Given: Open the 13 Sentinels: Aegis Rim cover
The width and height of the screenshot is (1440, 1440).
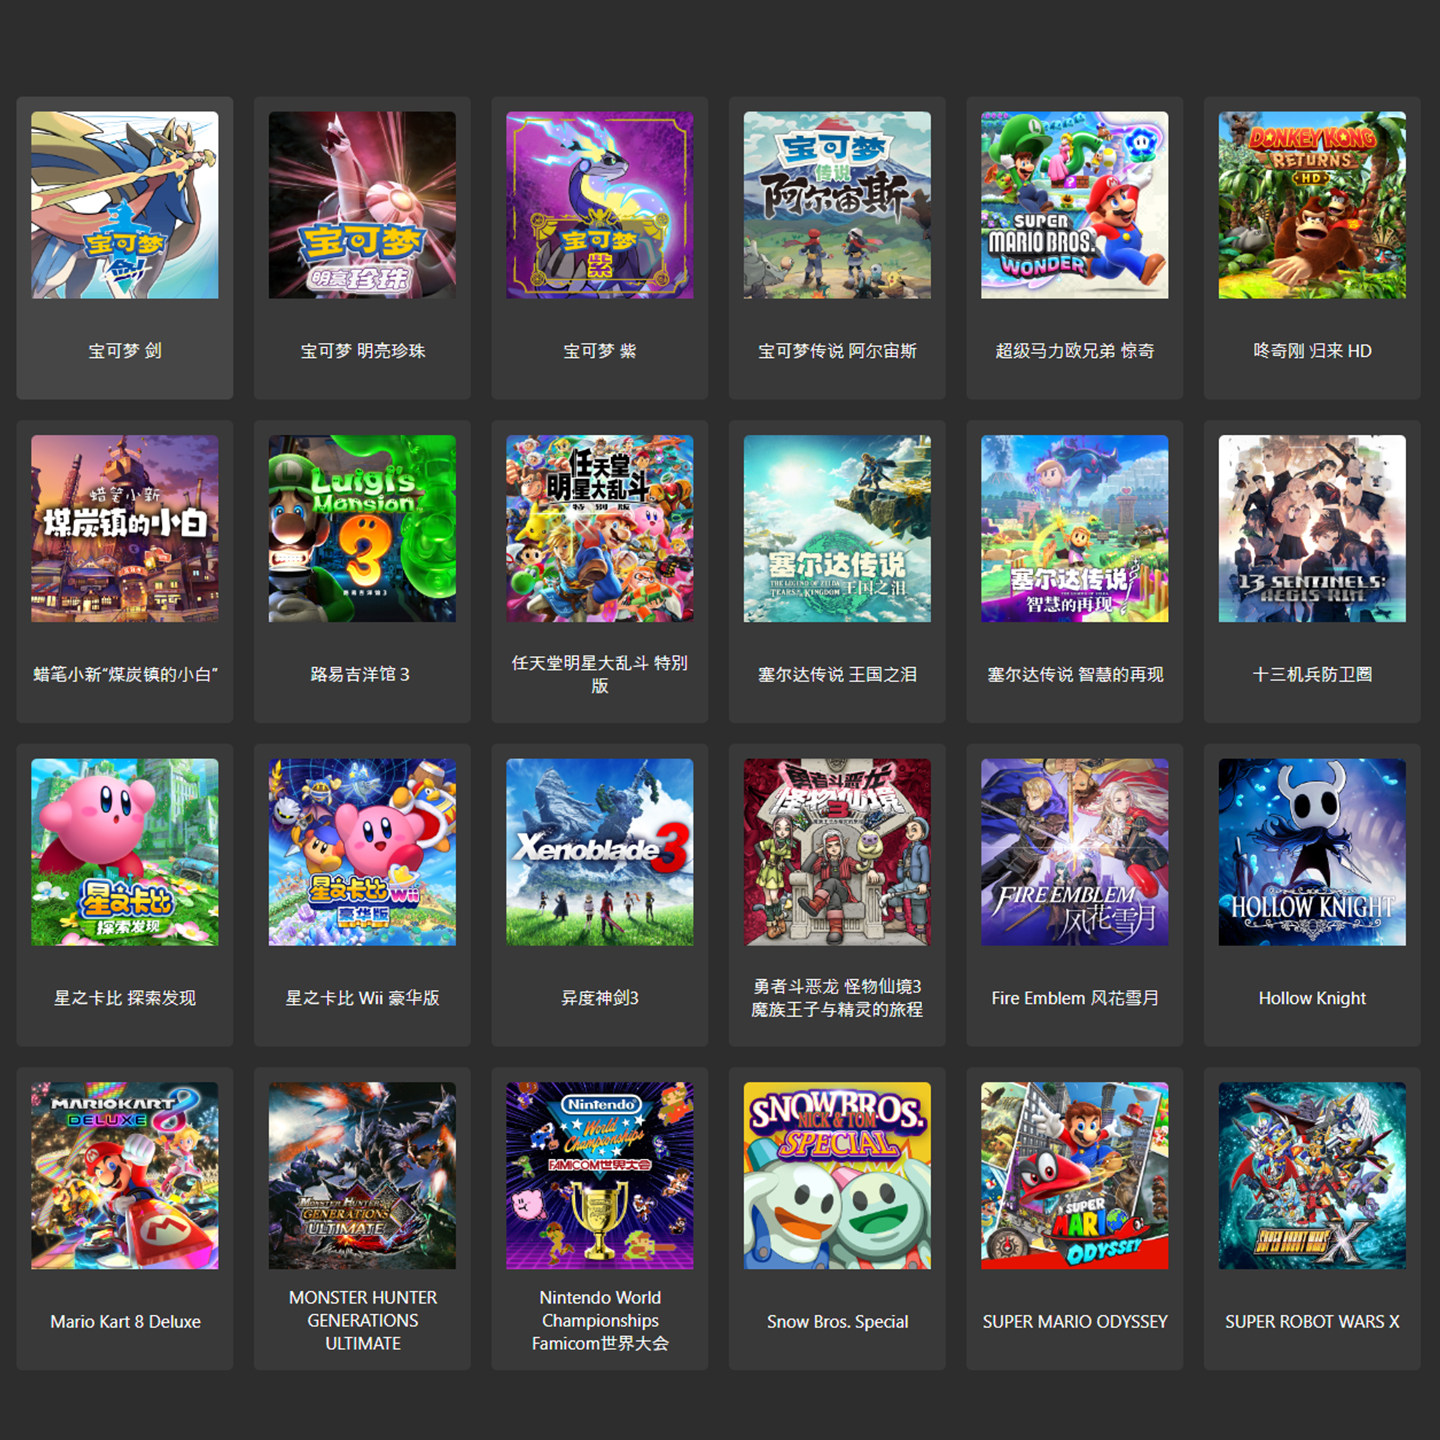Looking at the screenshot, I should click(x=1312, y=529).
